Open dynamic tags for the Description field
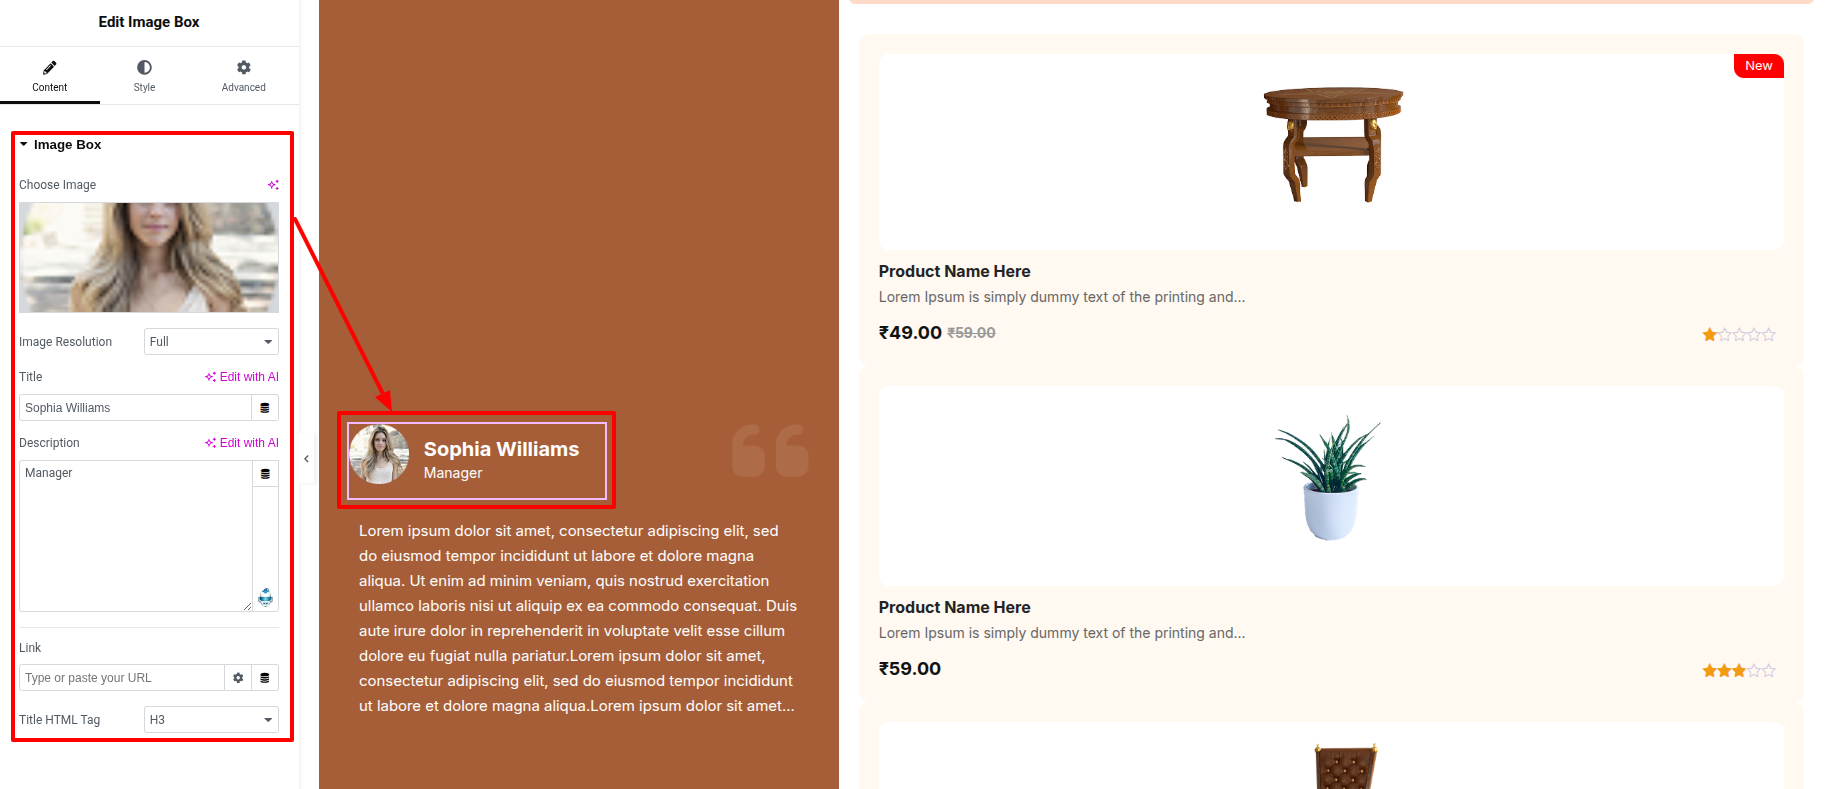 265,474
